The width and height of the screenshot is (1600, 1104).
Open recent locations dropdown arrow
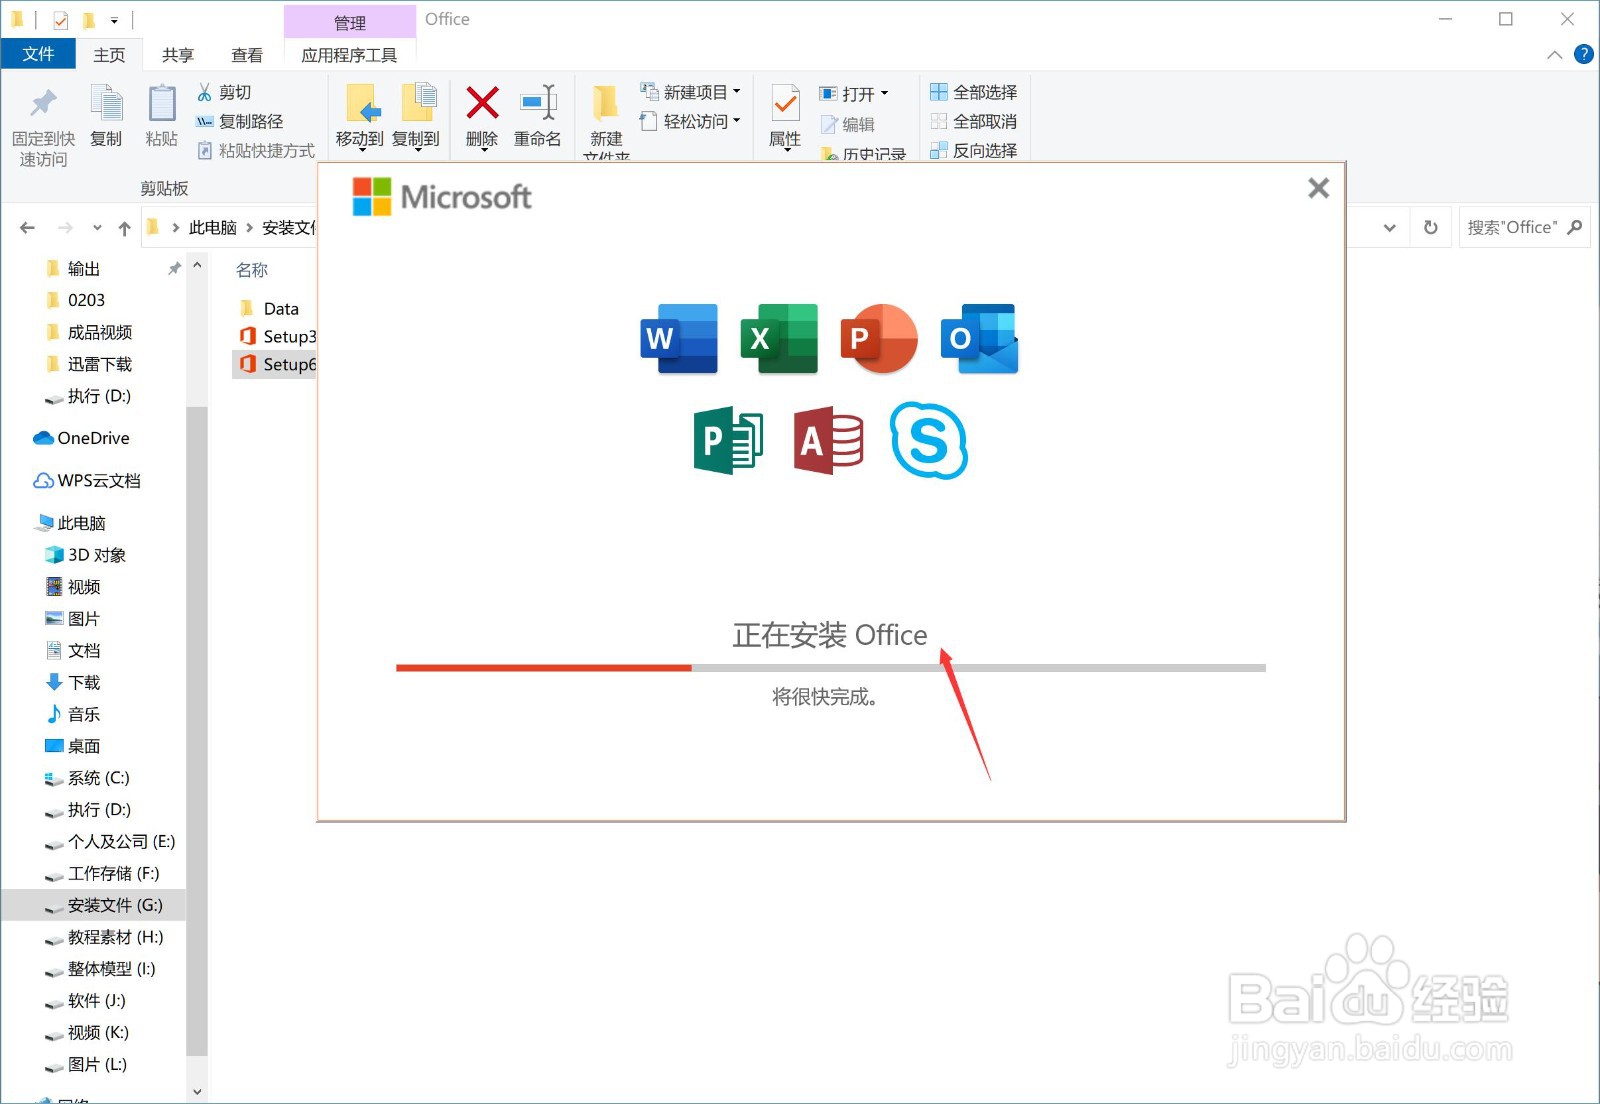tap(97, 228)
